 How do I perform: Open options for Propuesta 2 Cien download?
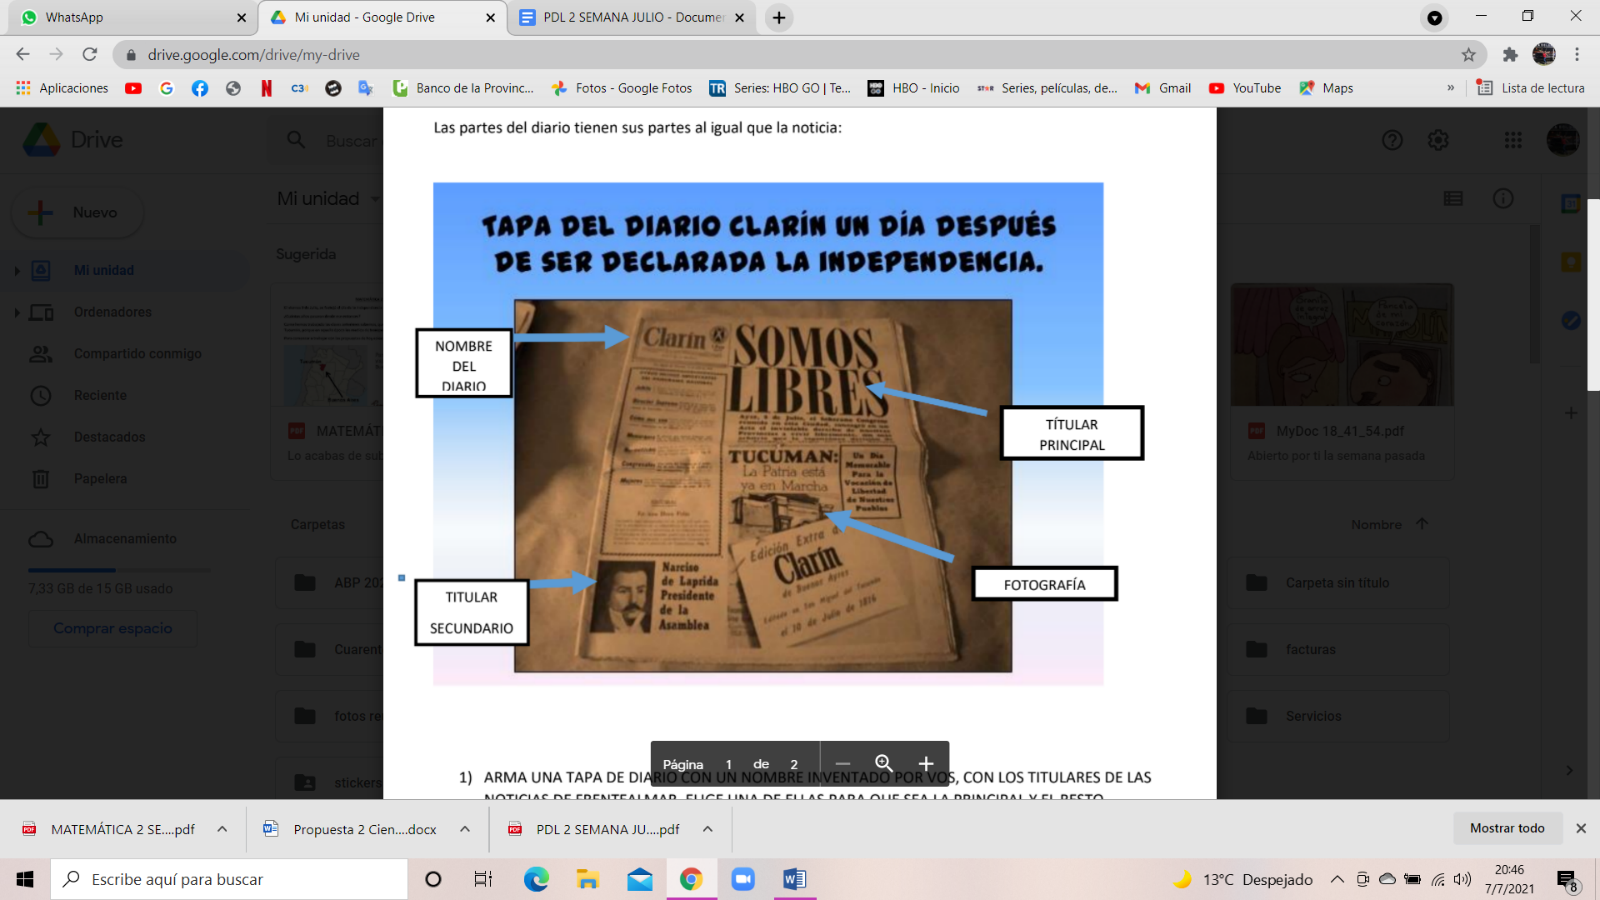click(465, 829)
